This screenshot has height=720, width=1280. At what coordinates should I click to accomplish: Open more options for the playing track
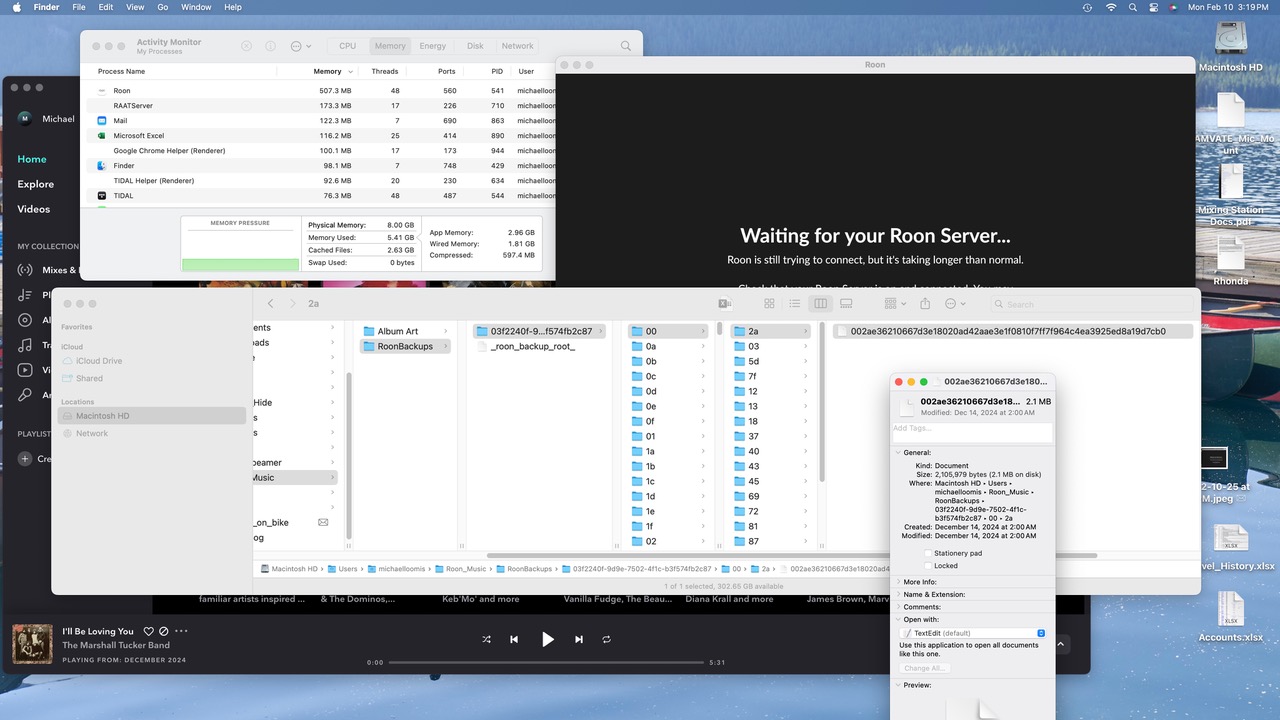(181, 631)
